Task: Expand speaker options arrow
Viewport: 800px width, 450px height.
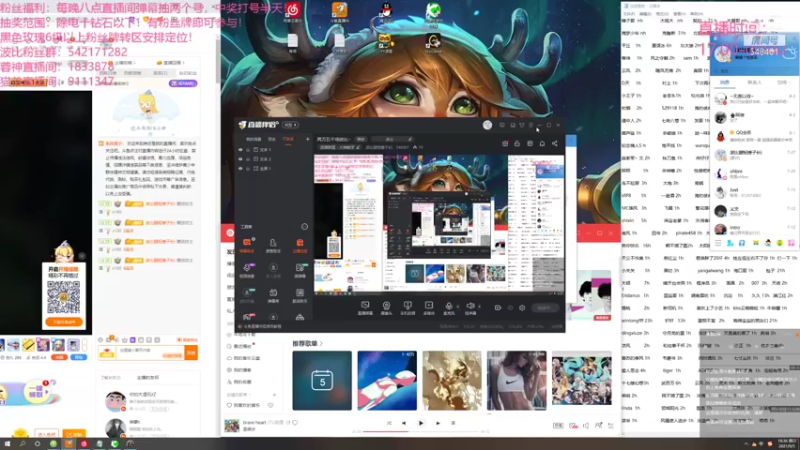Action: [479, 307]
